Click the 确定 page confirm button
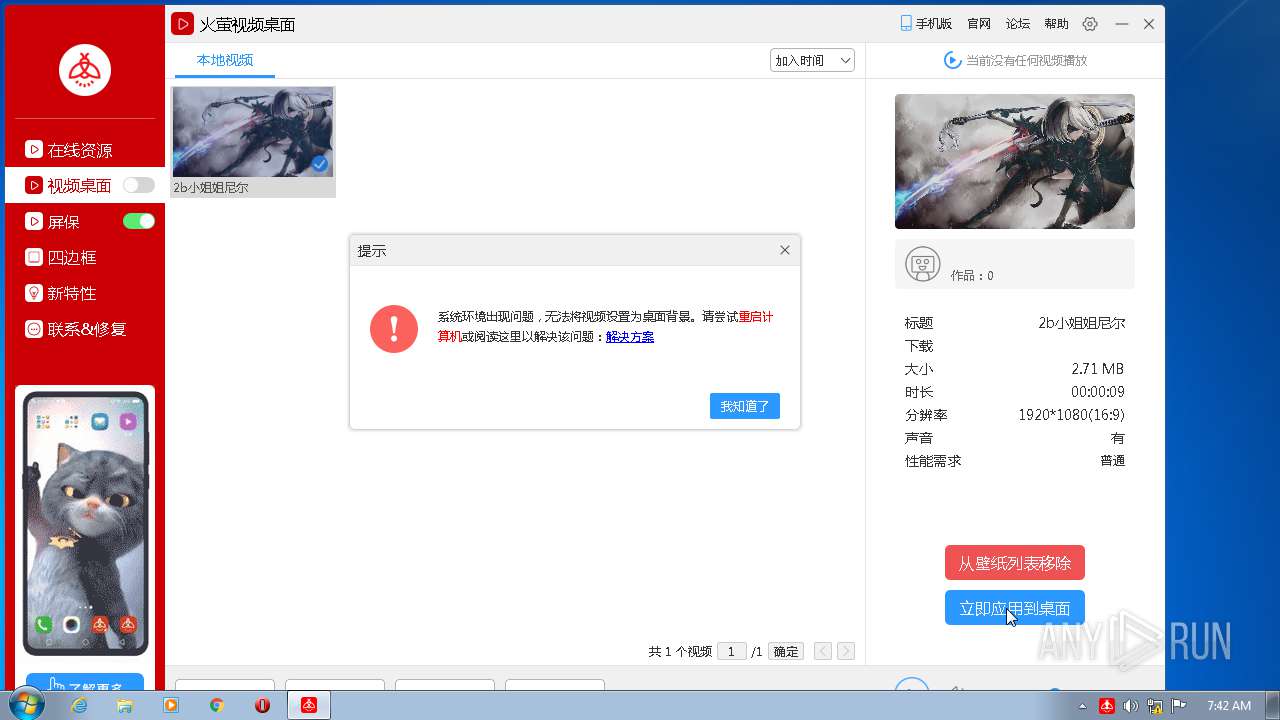 [786, 651]
